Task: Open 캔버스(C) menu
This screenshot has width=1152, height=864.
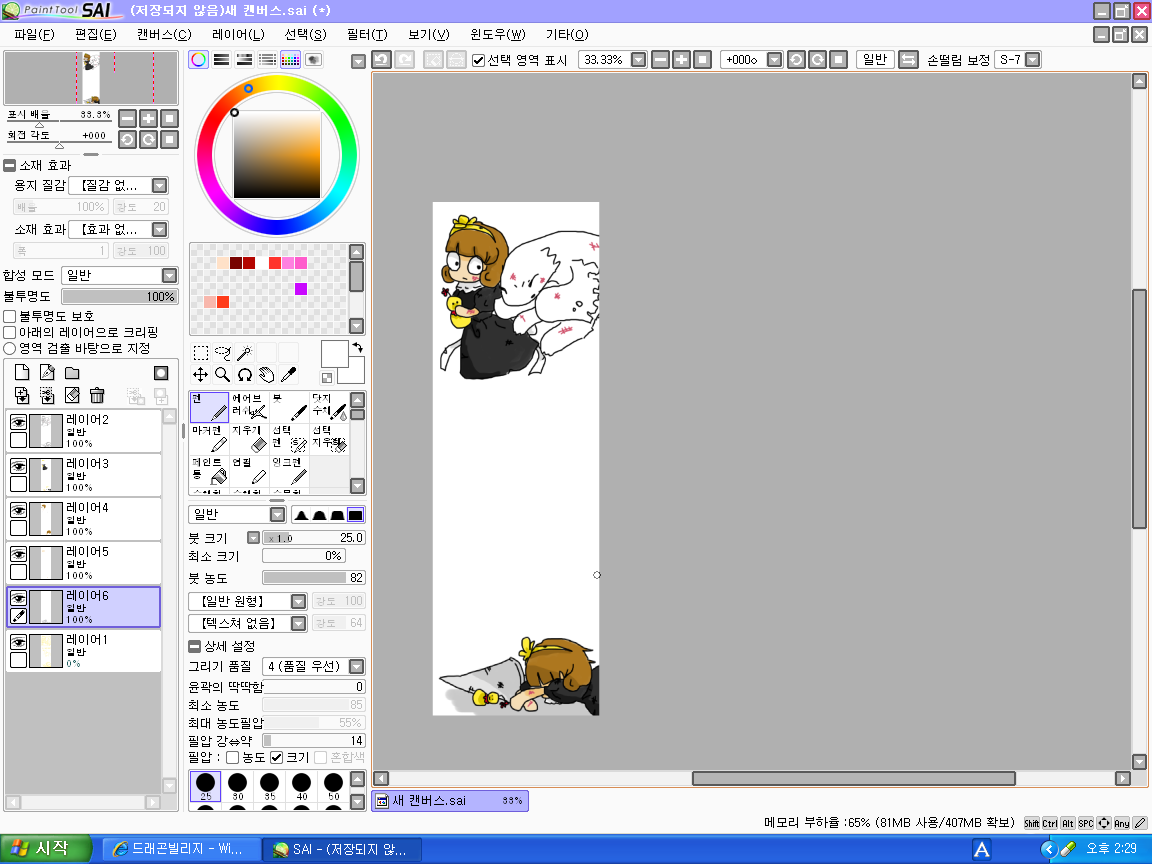Action: 164,35
